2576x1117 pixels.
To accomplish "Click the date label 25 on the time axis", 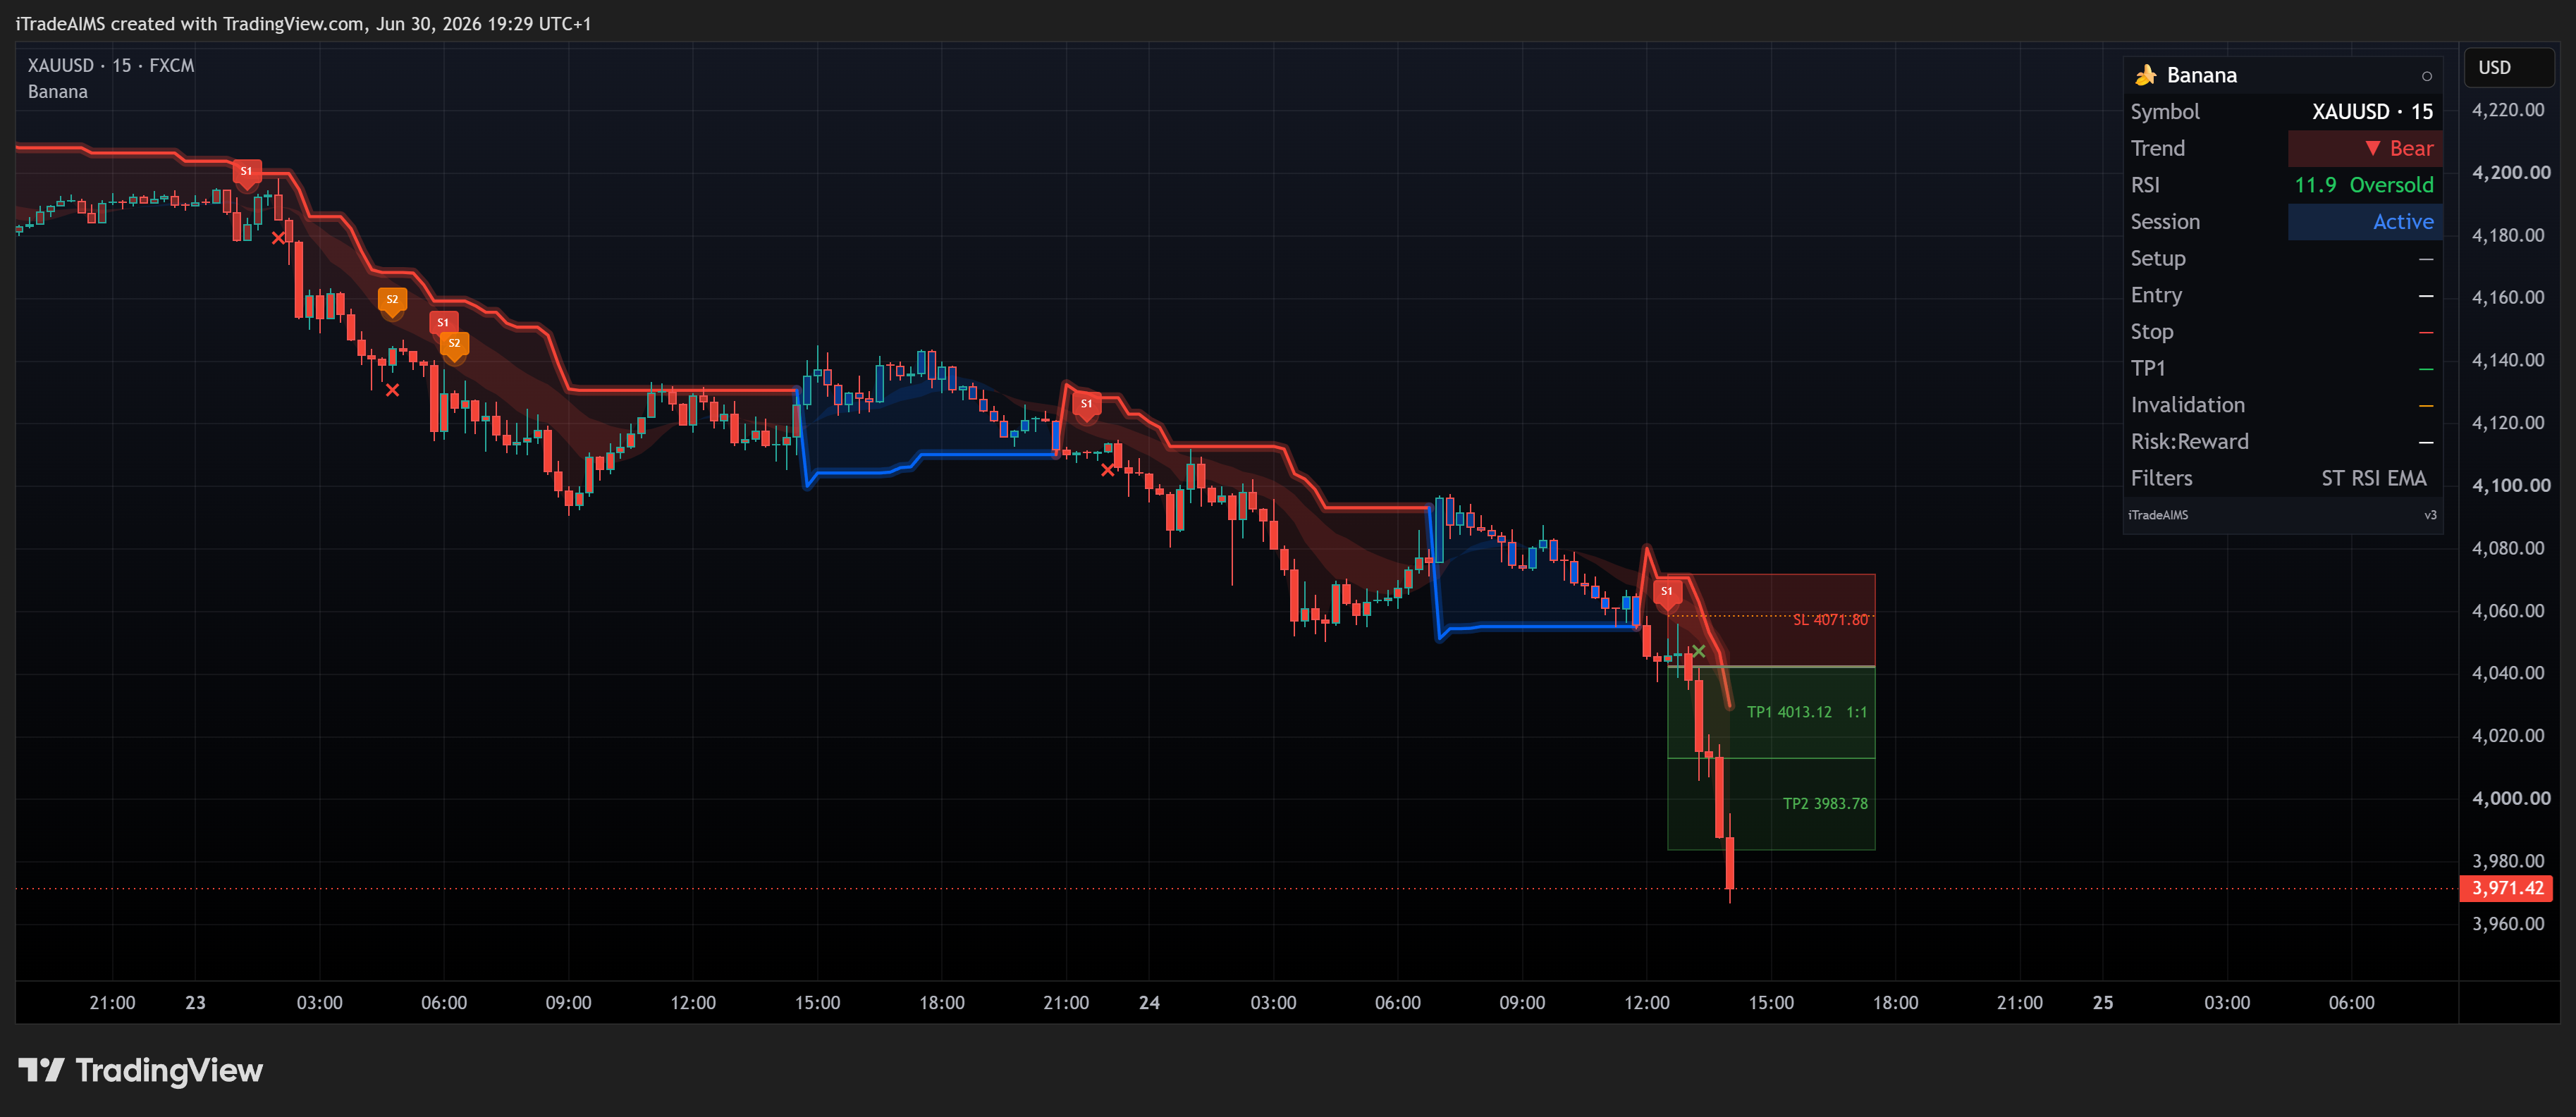I will pos(2103,1002).
